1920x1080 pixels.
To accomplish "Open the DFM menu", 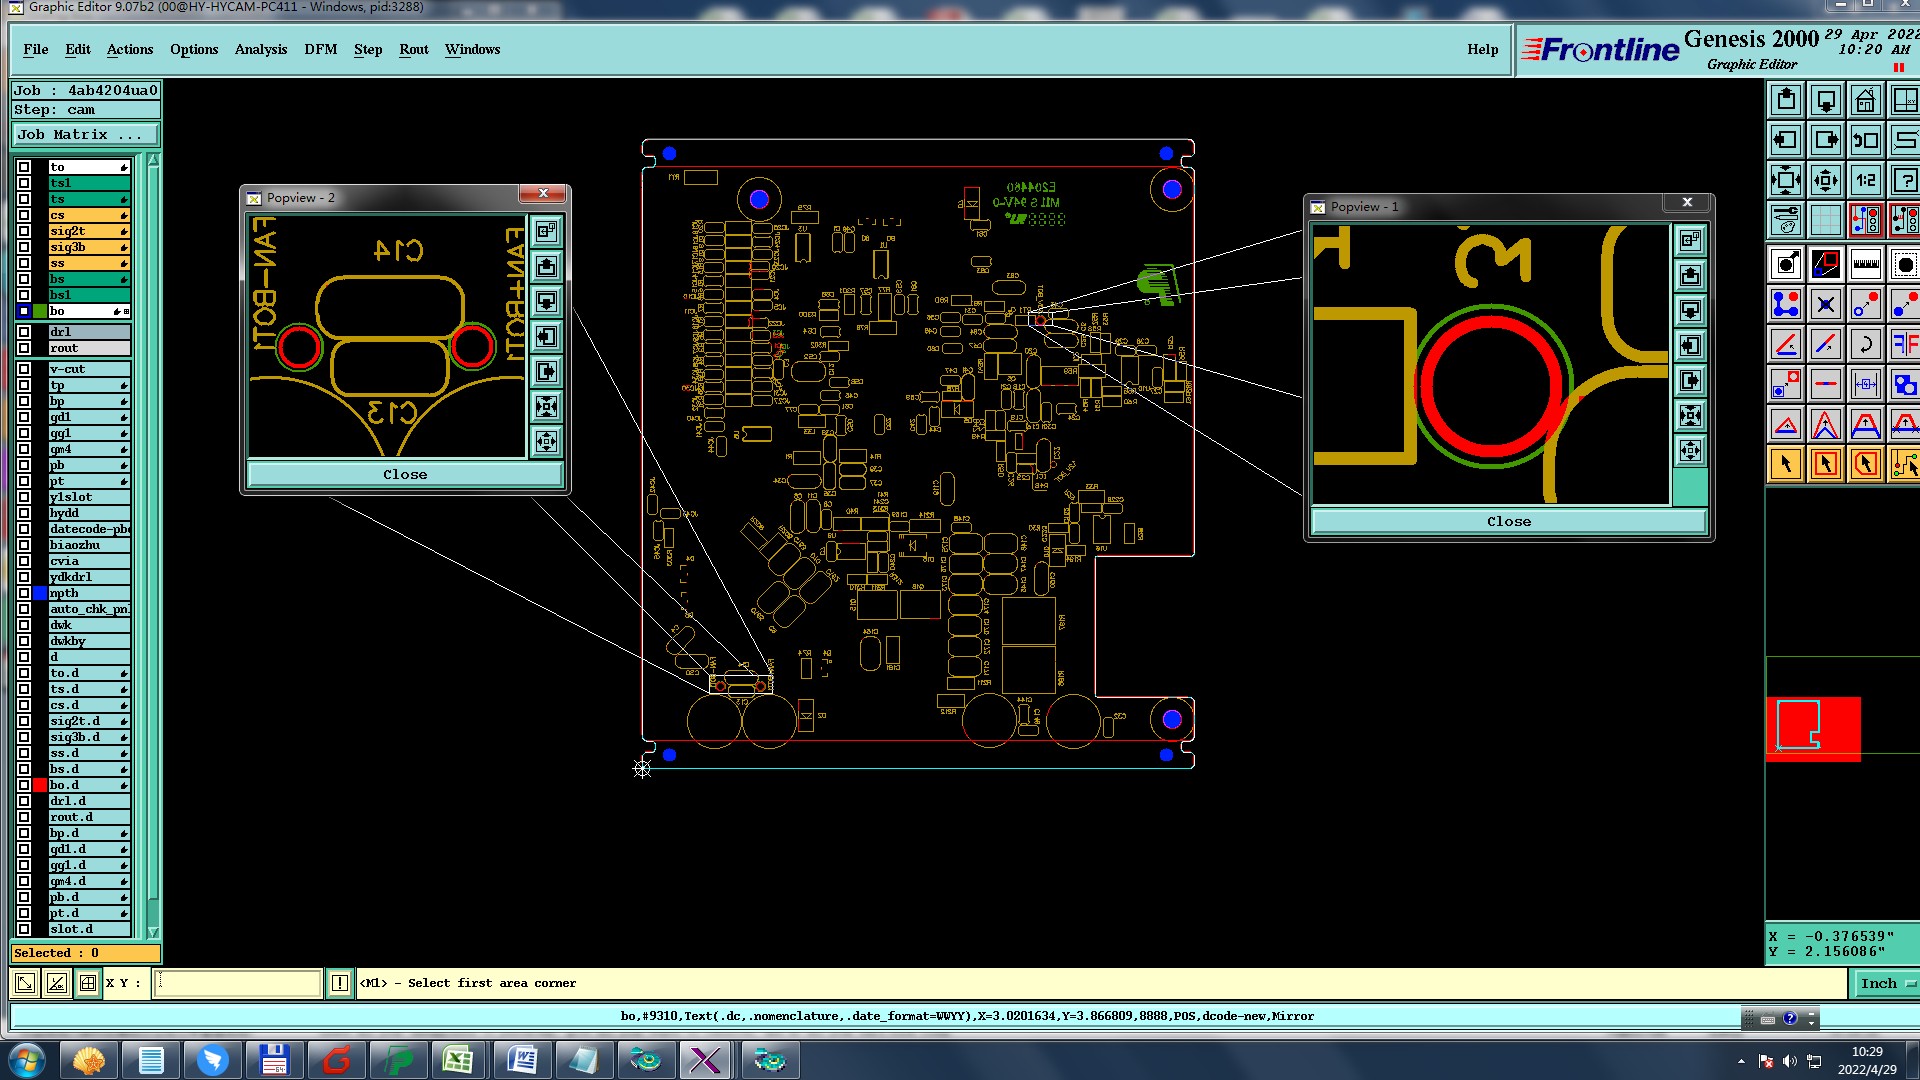I will pos(321,49).
